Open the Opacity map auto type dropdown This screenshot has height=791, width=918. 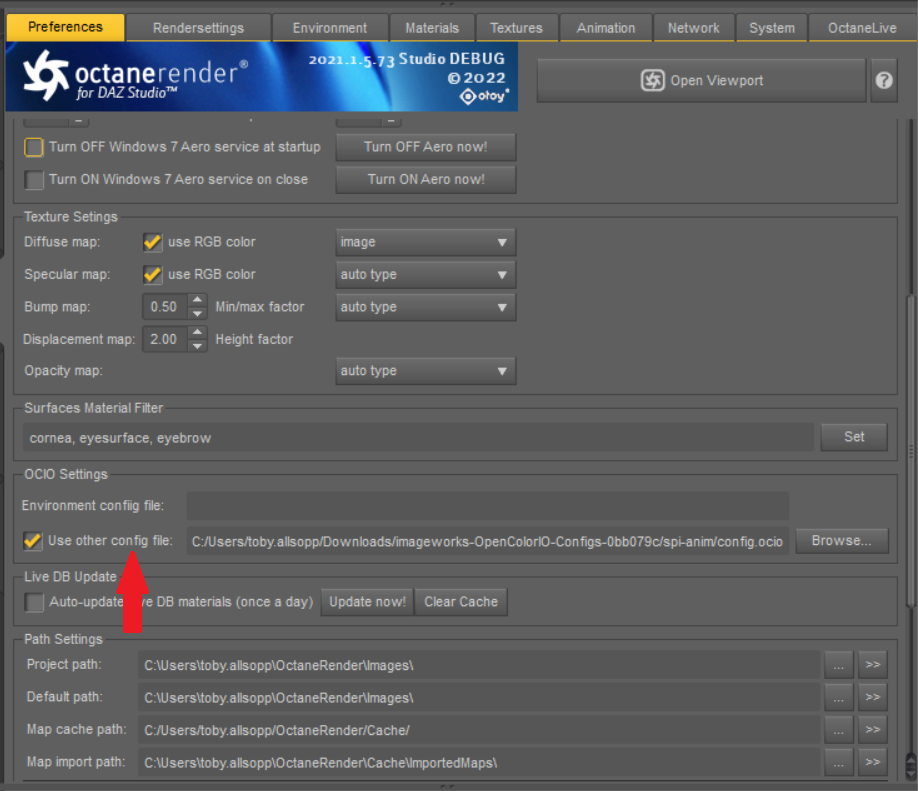click(x=426, y=371)
